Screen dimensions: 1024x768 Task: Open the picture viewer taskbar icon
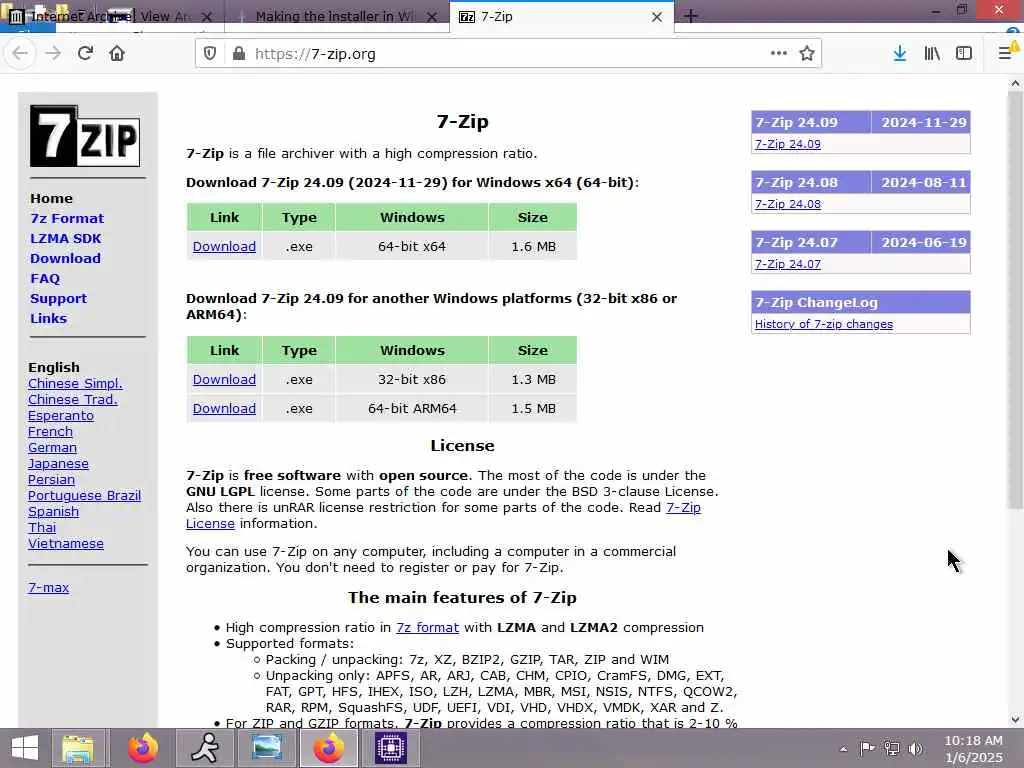coord(266,748)
